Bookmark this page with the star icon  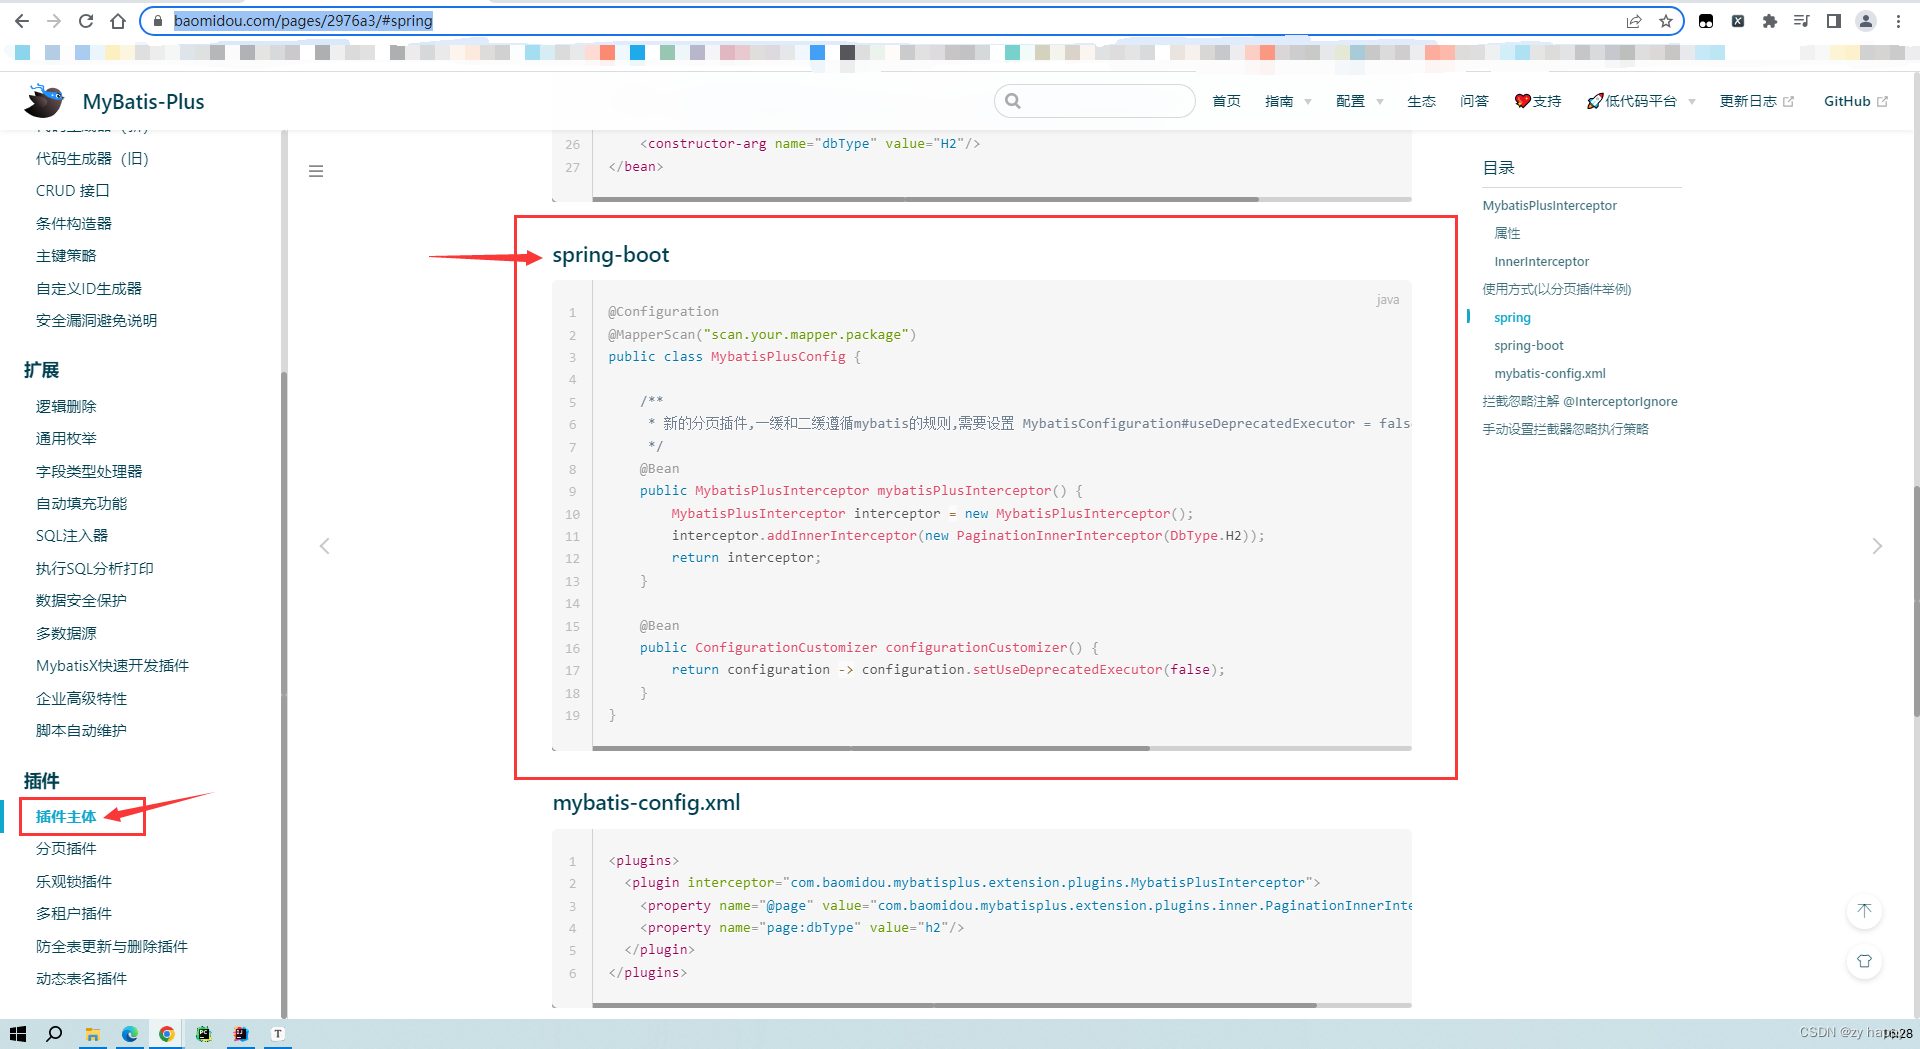pos(1666,21)
